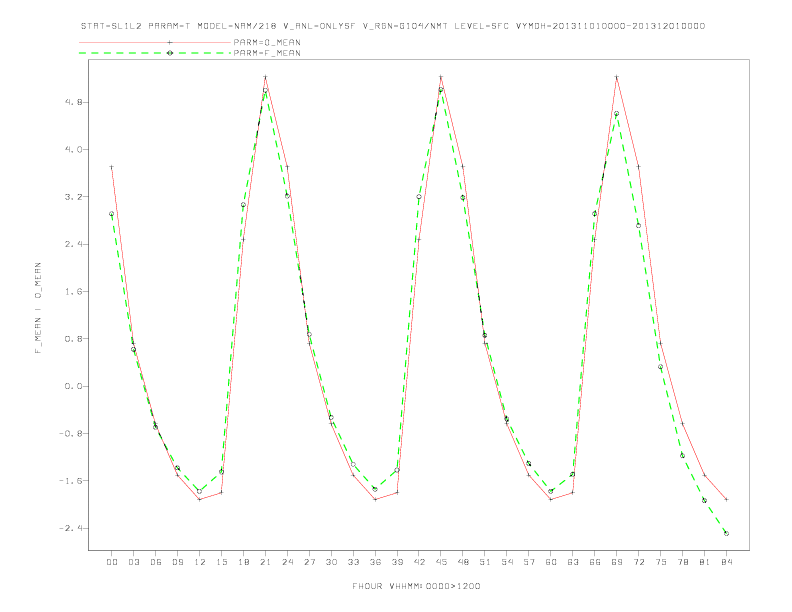Click the 2.4 y-axis tick label
Viewport: 792px width, 612px height.
point(73,244)
